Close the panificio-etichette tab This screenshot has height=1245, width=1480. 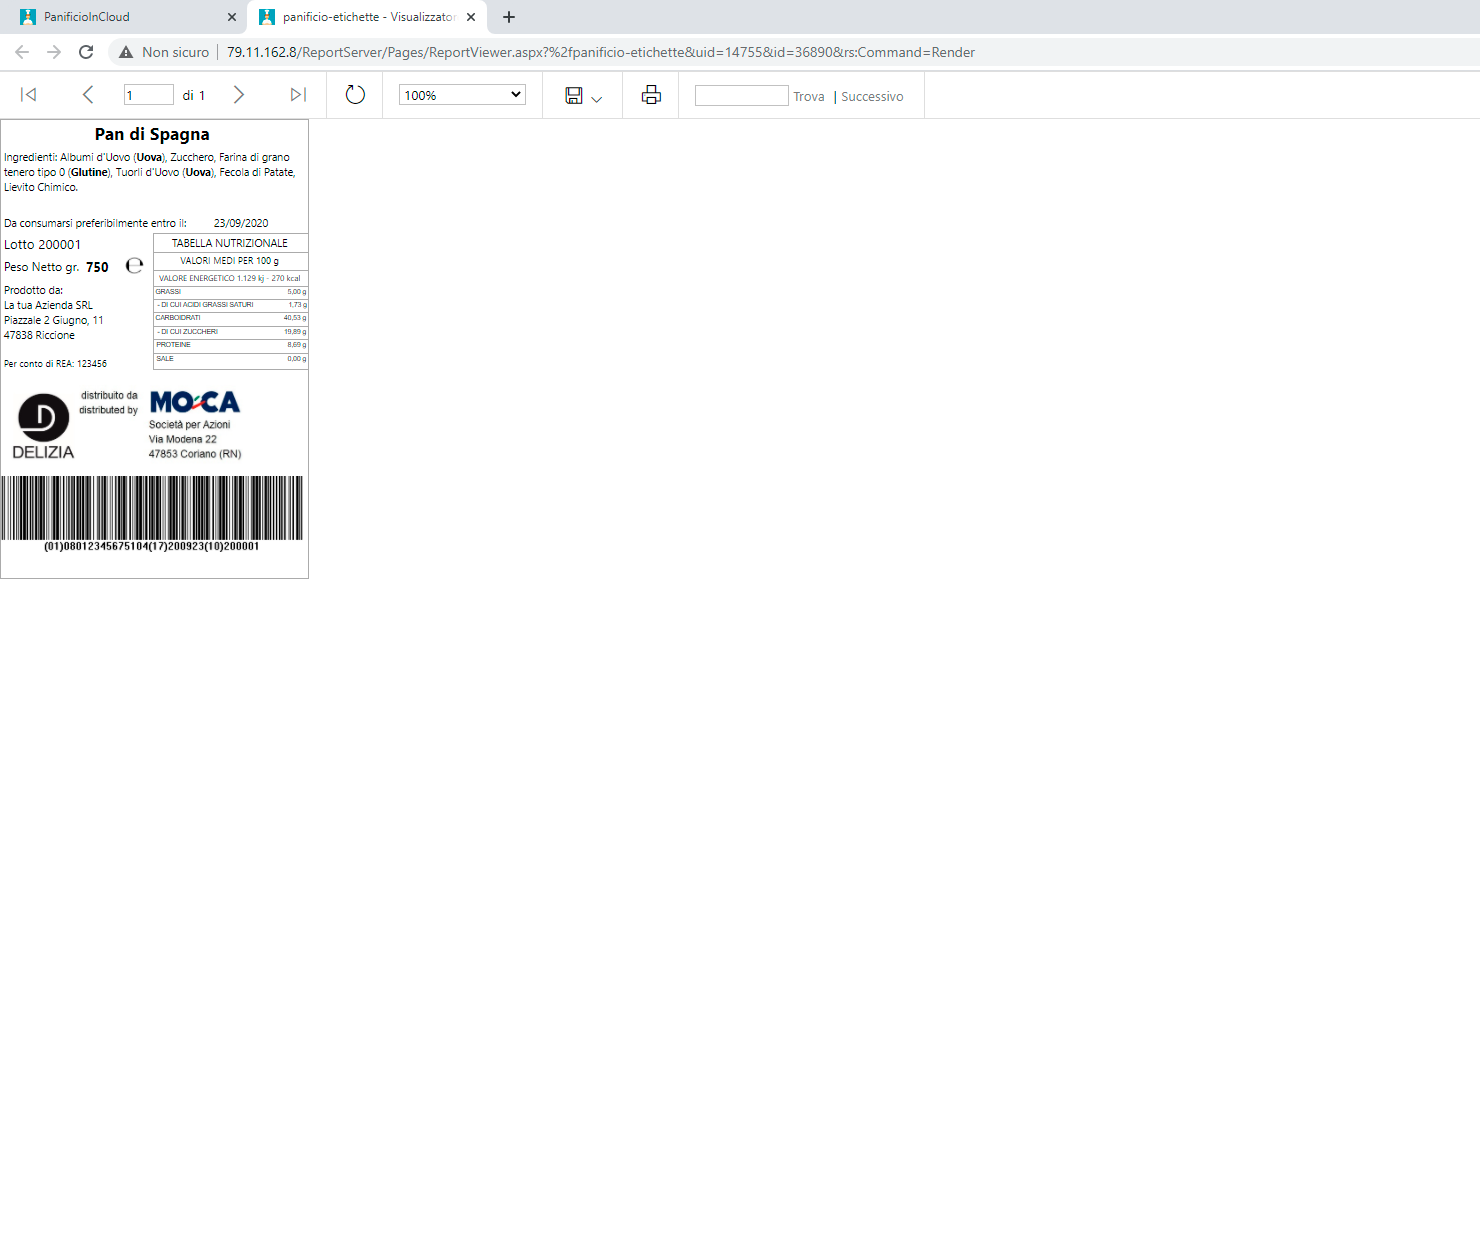click(x=471, y=17)
